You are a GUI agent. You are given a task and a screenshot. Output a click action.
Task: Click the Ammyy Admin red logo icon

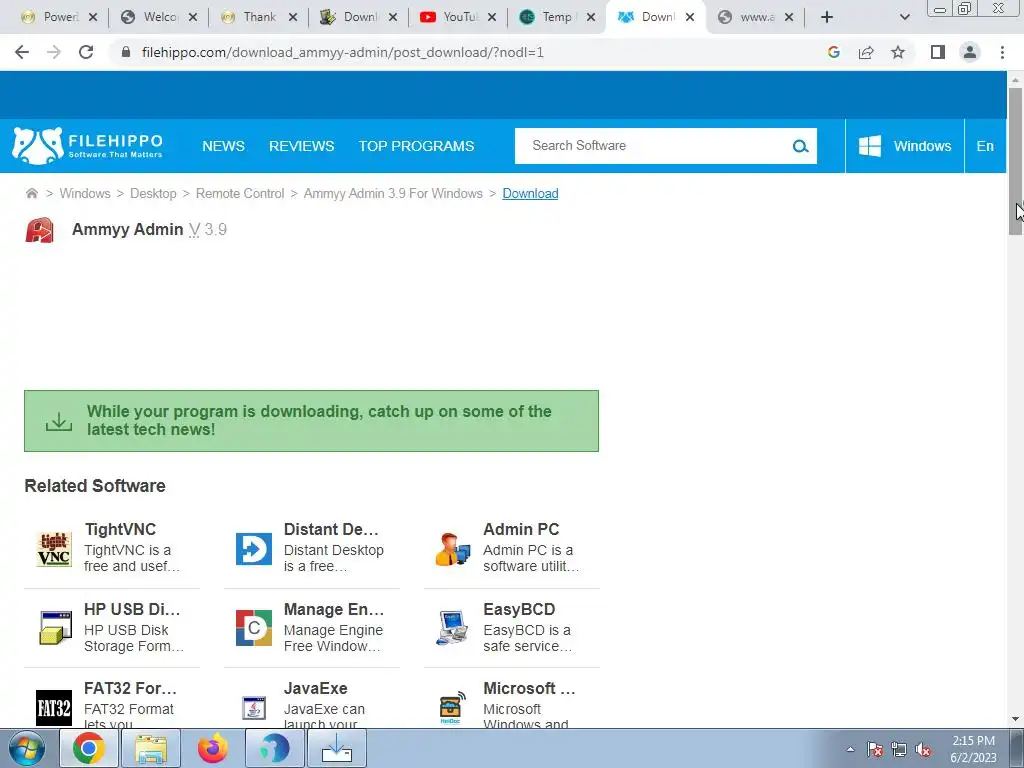(39, 230)
